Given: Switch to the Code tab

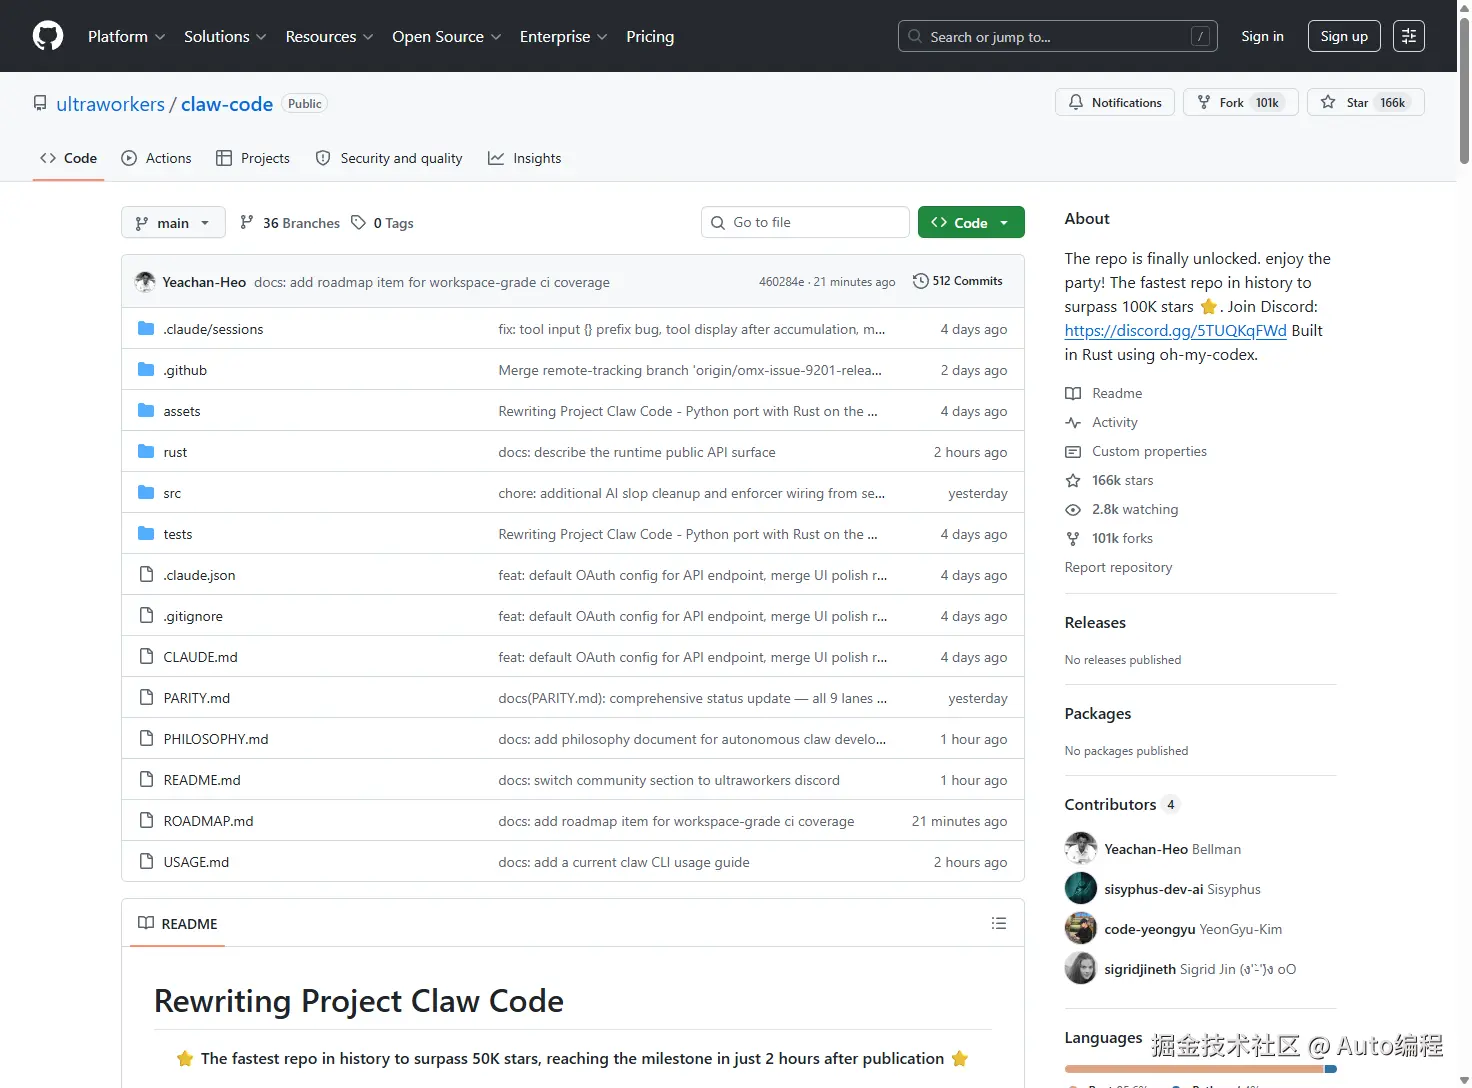Looking at the screenshot, I should point(68,158).
